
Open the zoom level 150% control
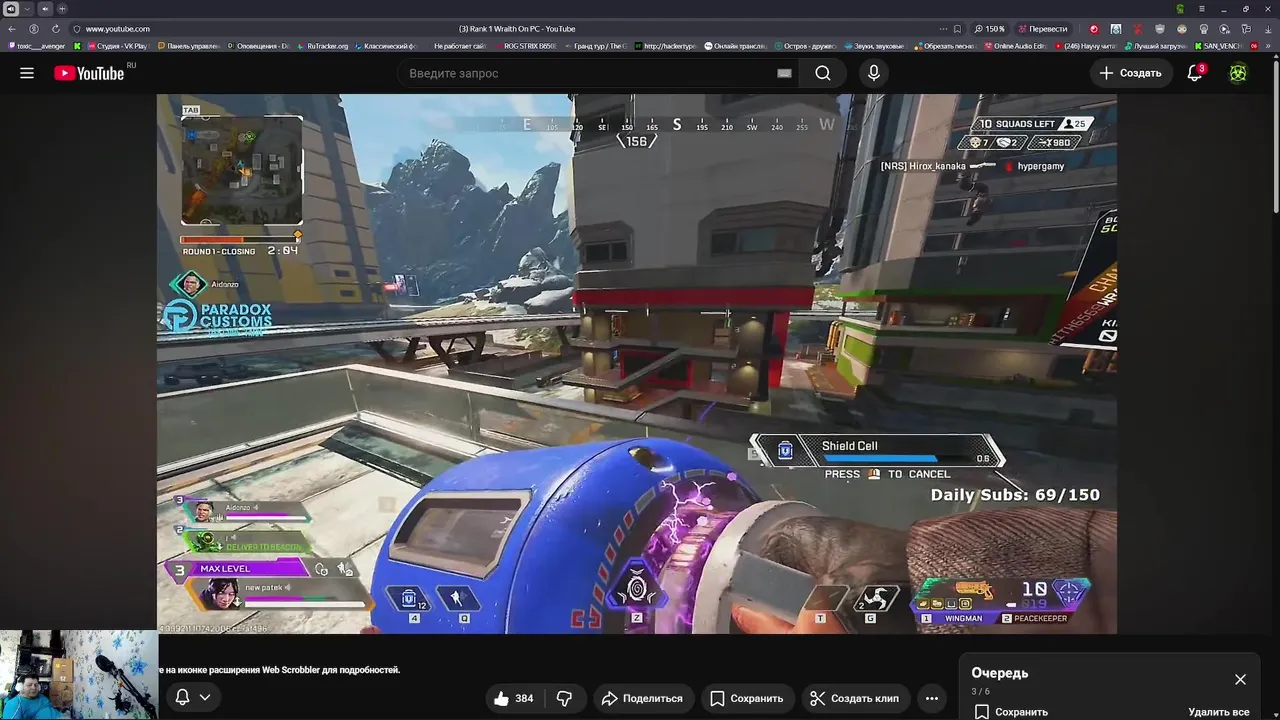989,29
